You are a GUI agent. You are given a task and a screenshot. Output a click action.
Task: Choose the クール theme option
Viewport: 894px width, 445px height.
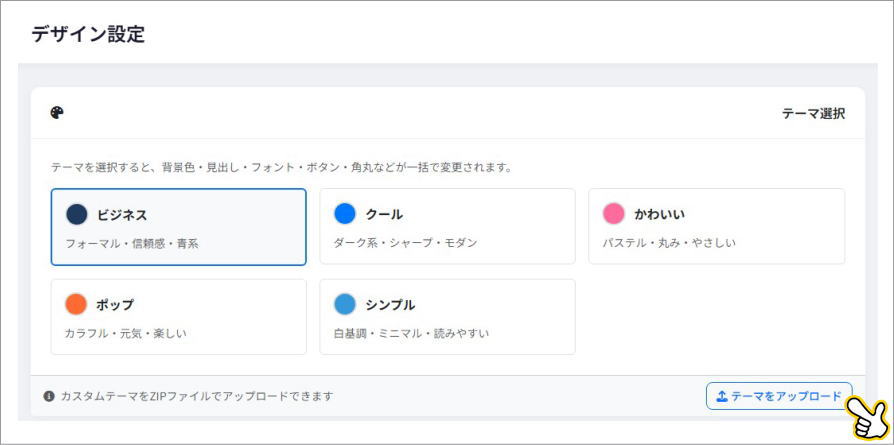447,227
